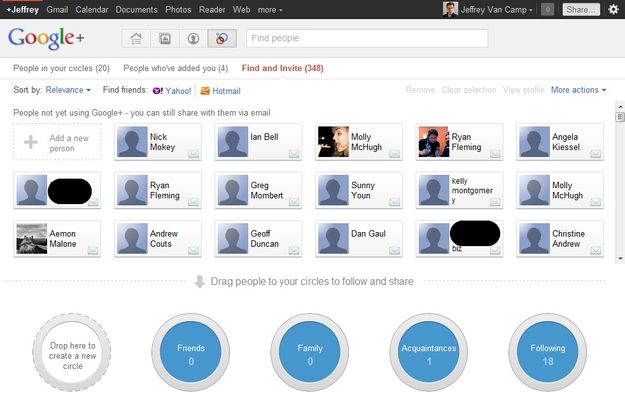Click email icon on Geoff Duncan card
The height and width of the screenshot is (405, 625).
pos(294,250)
